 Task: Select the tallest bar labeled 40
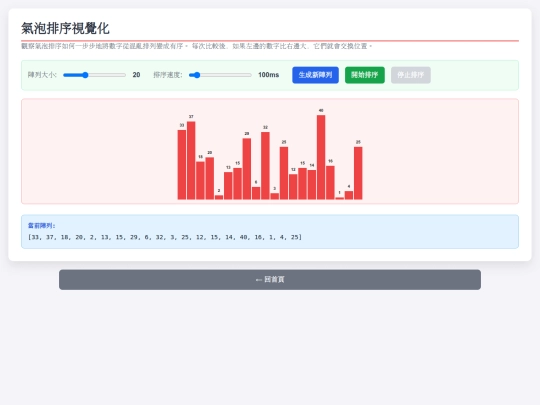(321, 157)
